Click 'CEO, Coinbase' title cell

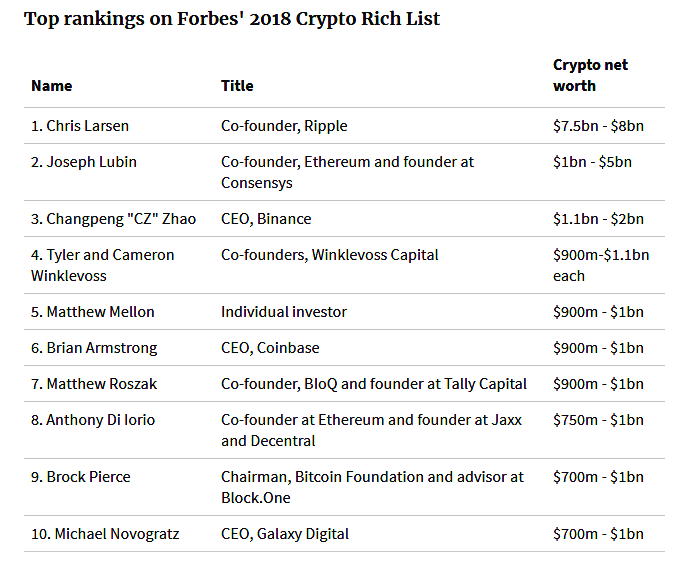[x=272, y=348]
